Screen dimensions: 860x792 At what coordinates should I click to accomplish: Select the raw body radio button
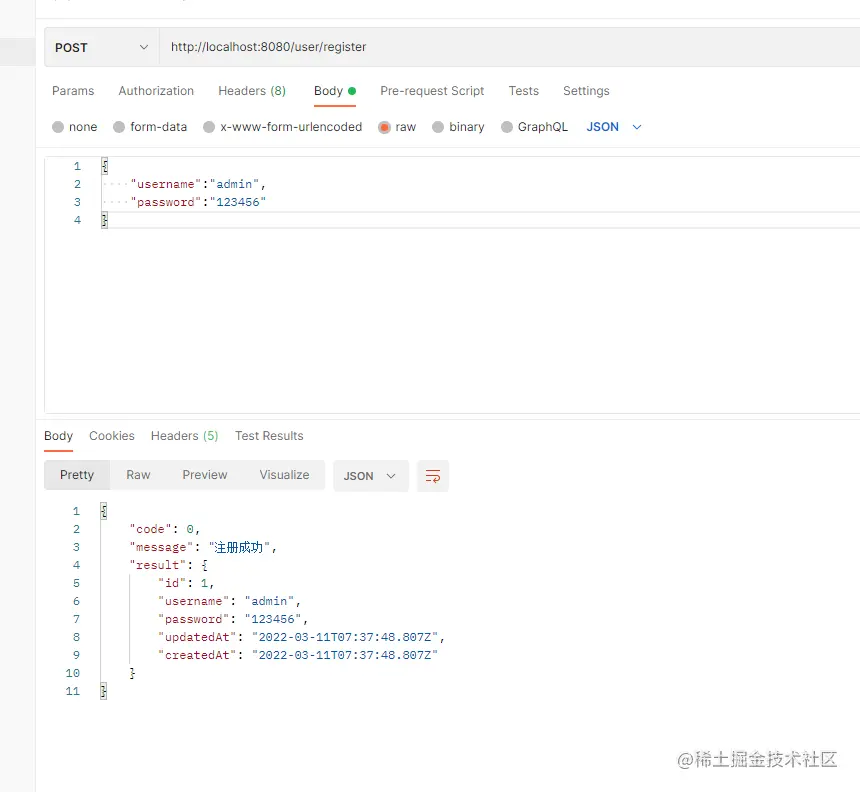click(384, 127)
